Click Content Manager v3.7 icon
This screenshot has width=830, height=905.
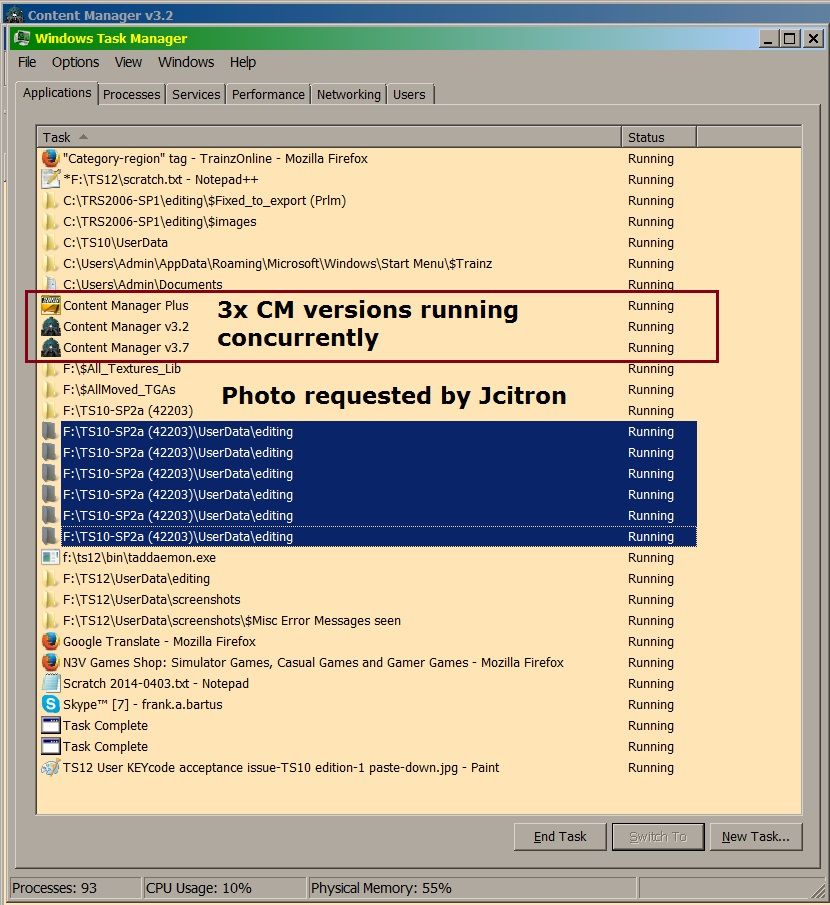(x=51, y=347)
